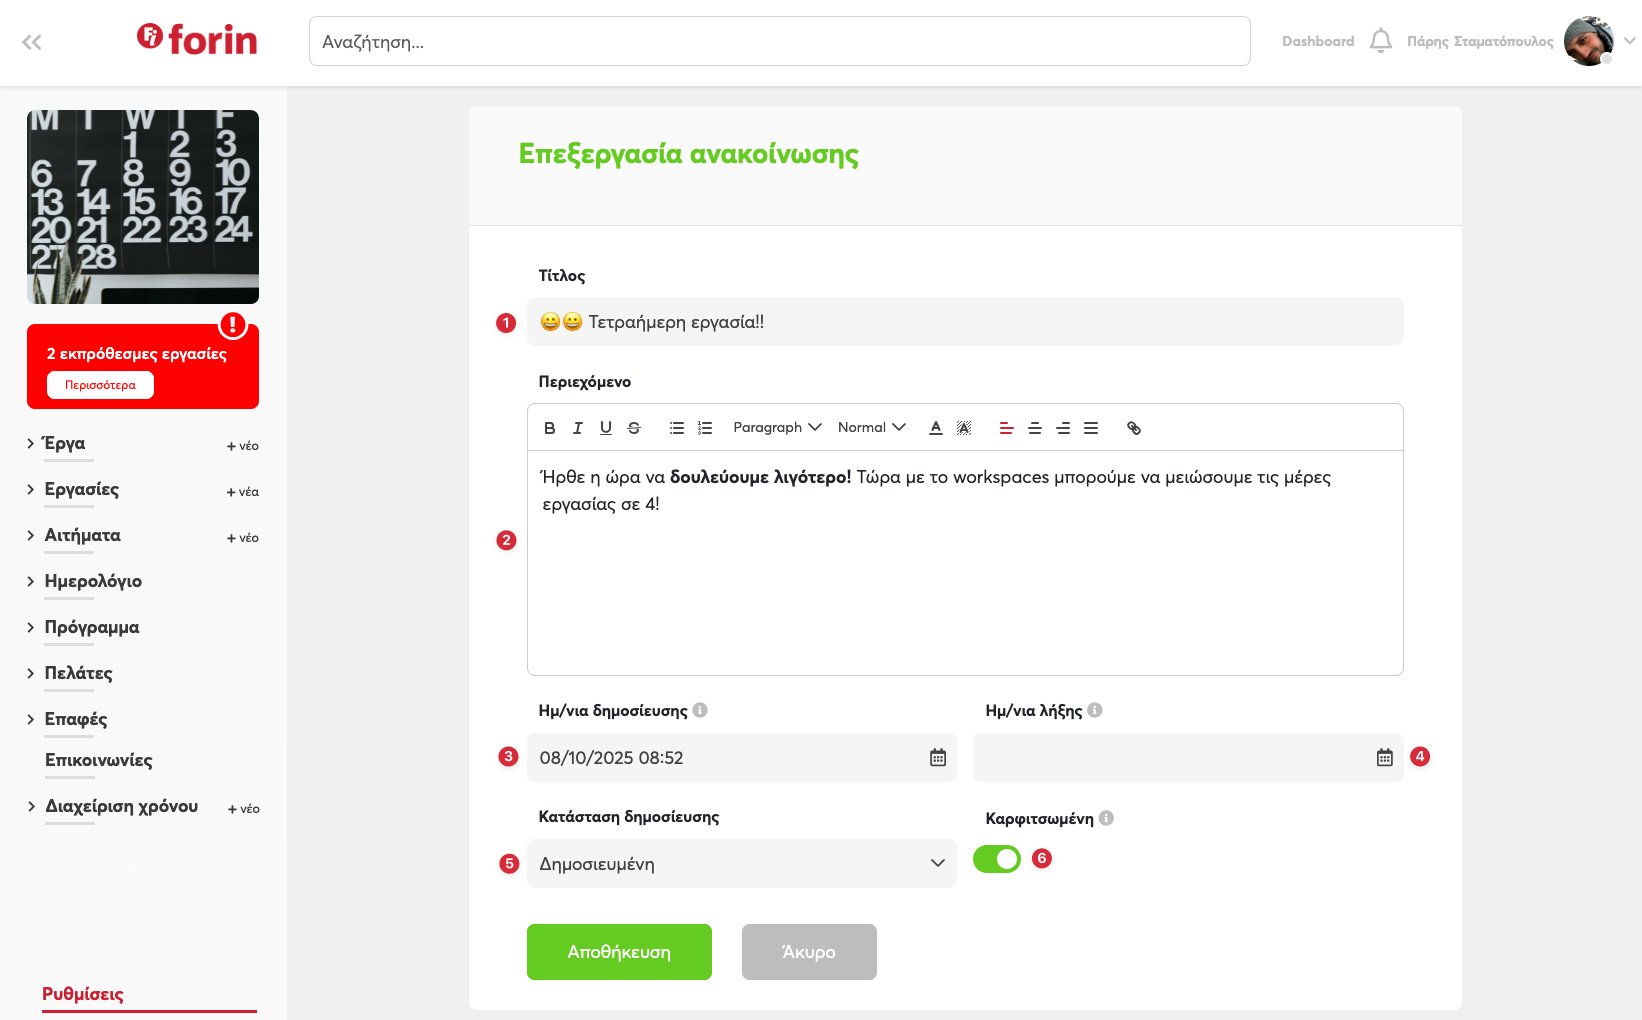The image size is (1642, 1020).
Task: Click into the Τίτλος title field
Action: click(x=965, y=322)
